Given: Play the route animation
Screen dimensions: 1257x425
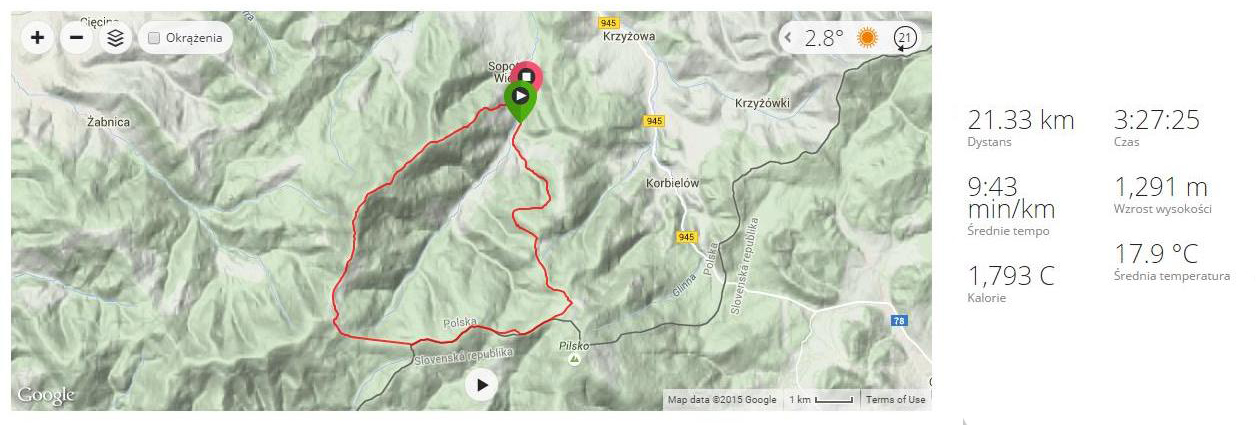Looking at the screenshot, I should (x=482, y=384).
